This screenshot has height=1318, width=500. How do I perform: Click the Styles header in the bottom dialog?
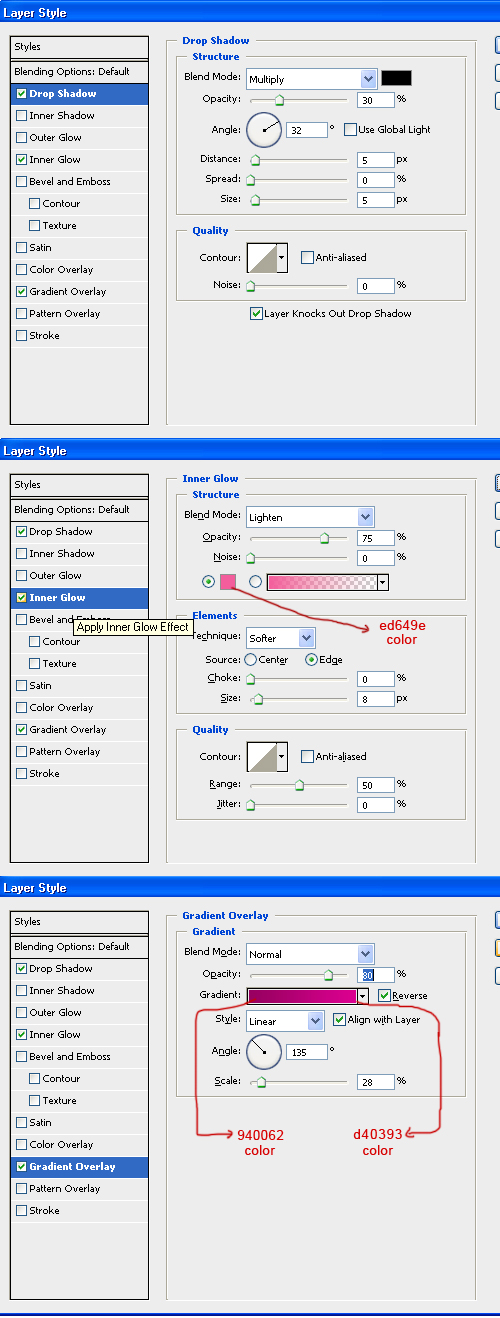80,922
